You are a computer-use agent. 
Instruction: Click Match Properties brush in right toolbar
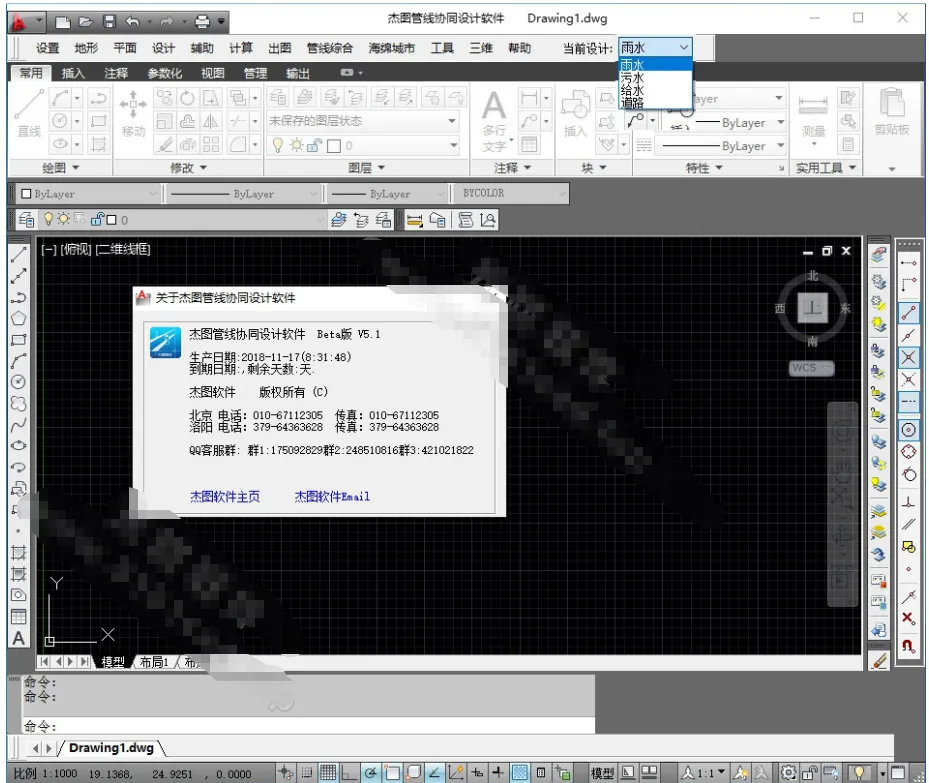point(880,660)
